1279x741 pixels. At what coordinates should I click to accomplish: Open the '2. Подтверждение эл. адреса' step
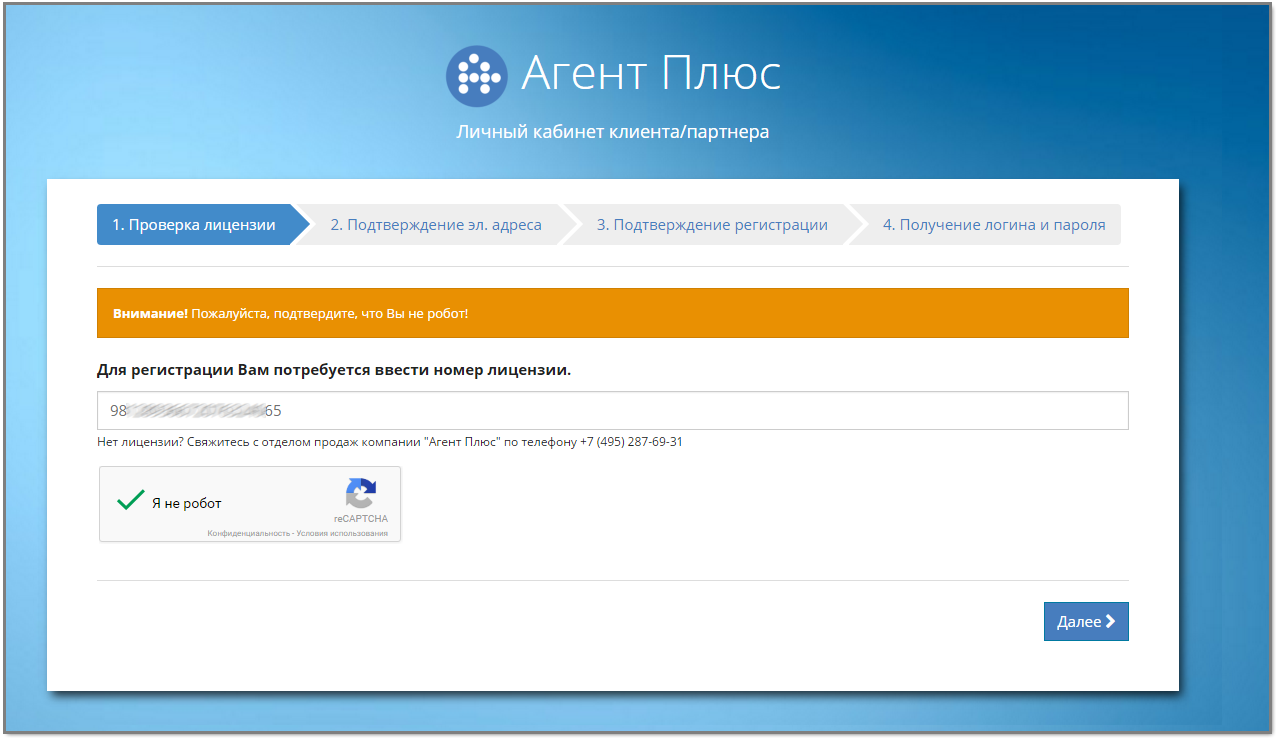(436, 225)
